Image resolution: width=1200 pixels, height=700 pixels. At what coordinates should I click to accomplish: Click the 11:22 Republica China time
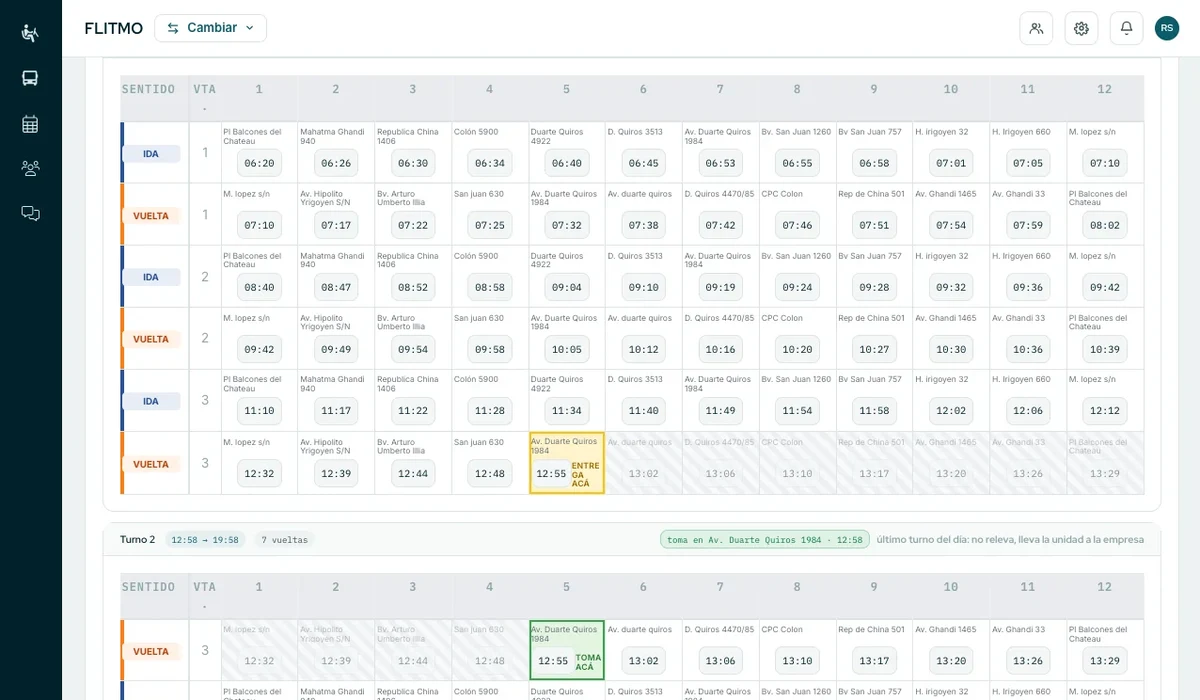pos(412,411)
